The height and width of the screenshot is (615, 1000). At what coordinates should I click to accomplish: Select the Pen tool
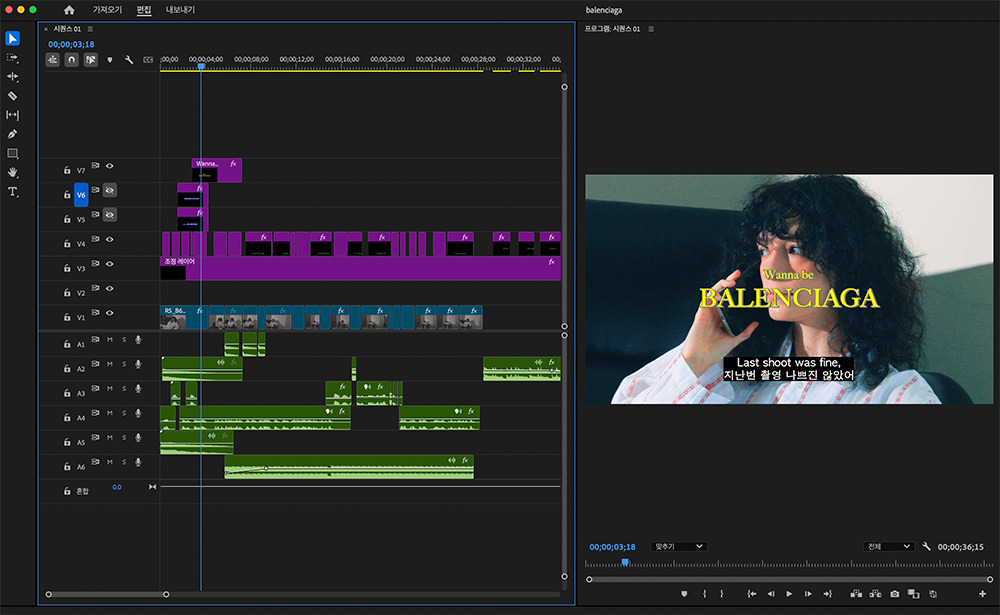coord(13,134)
